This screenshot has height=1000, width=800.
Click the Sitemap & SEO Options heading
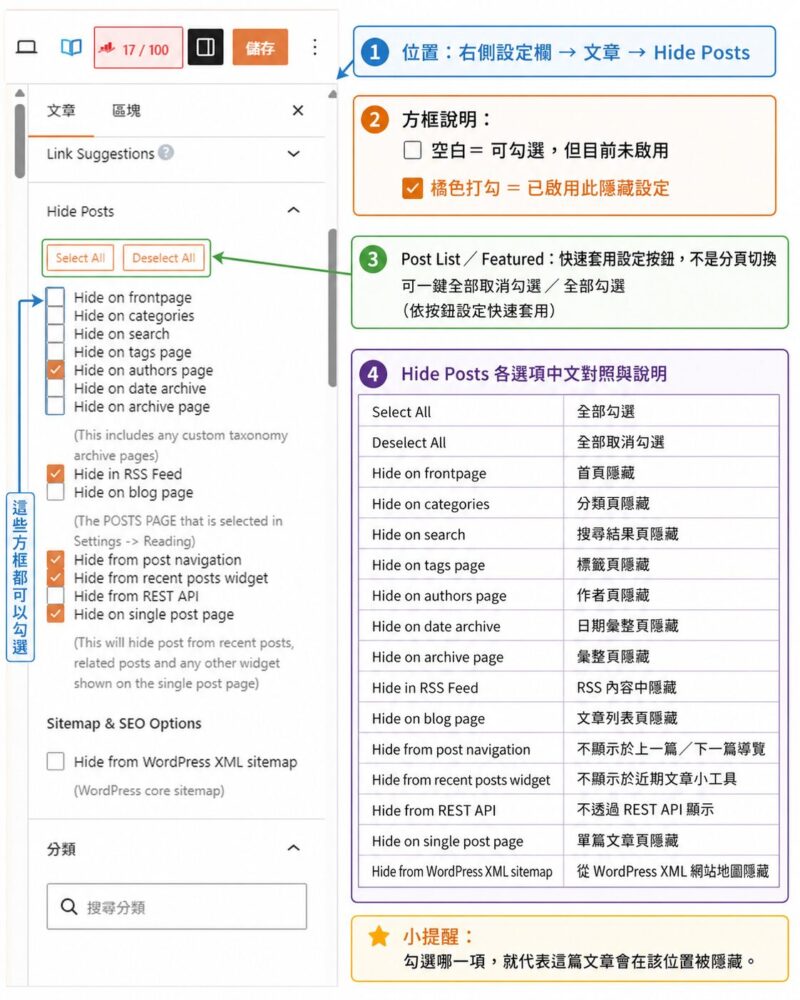(x=124, y=723)
